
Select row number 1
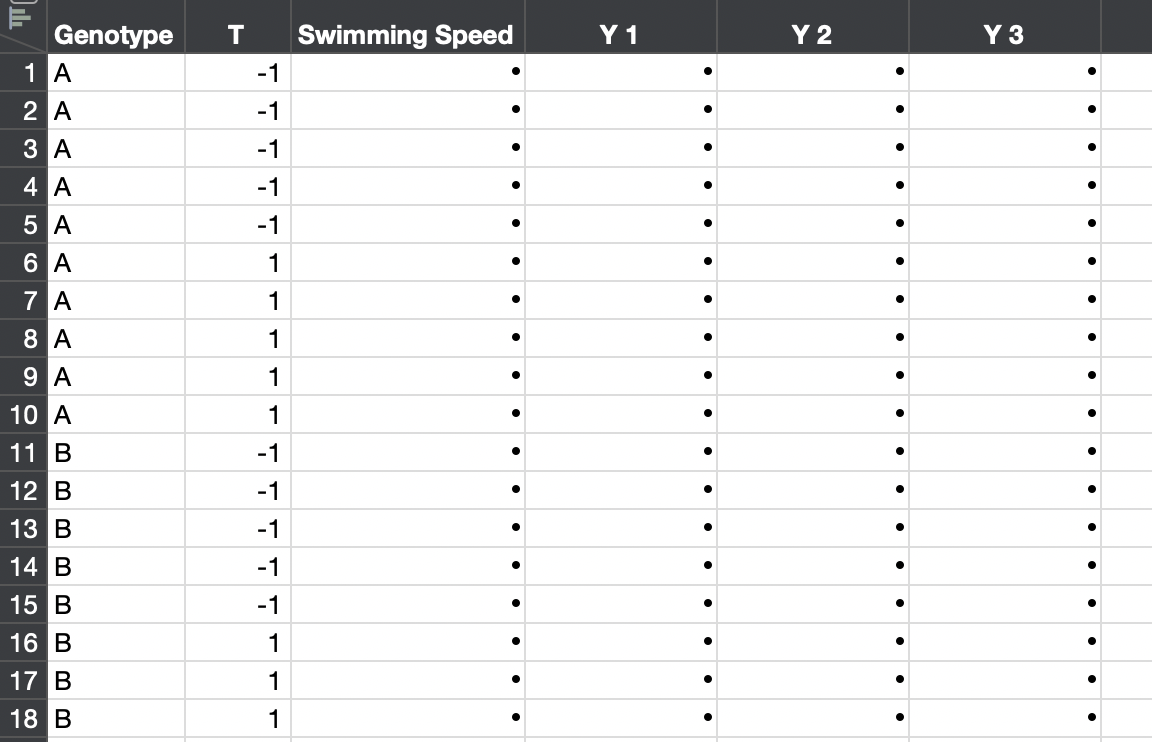(23, 73)
